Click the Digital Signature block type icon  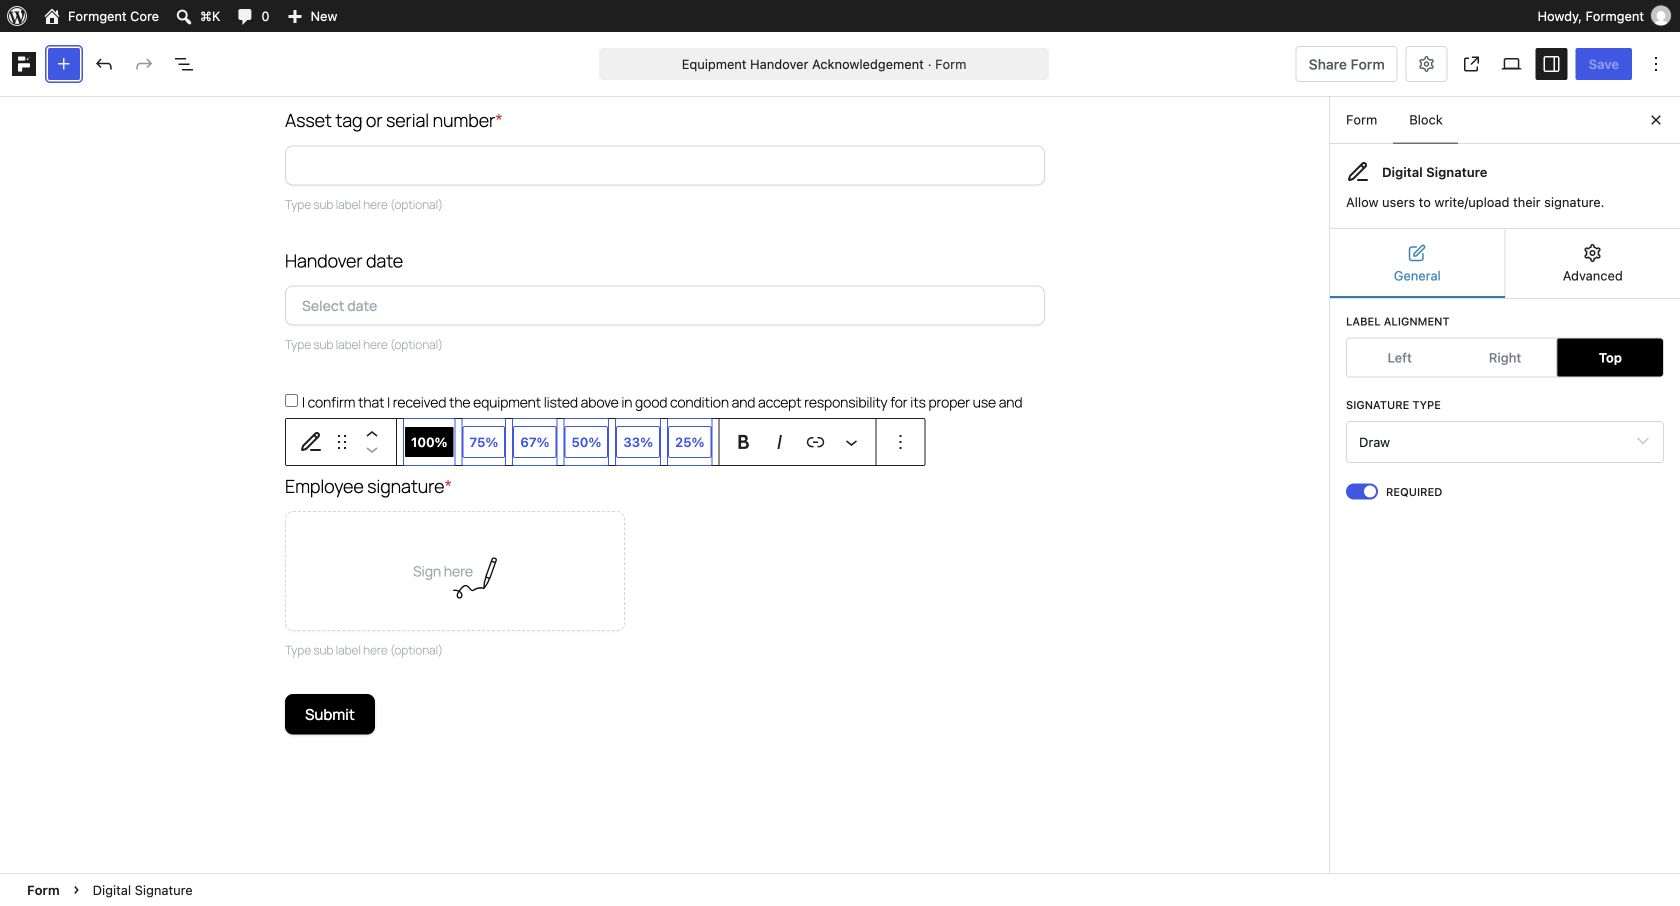(x=311, y=442)
